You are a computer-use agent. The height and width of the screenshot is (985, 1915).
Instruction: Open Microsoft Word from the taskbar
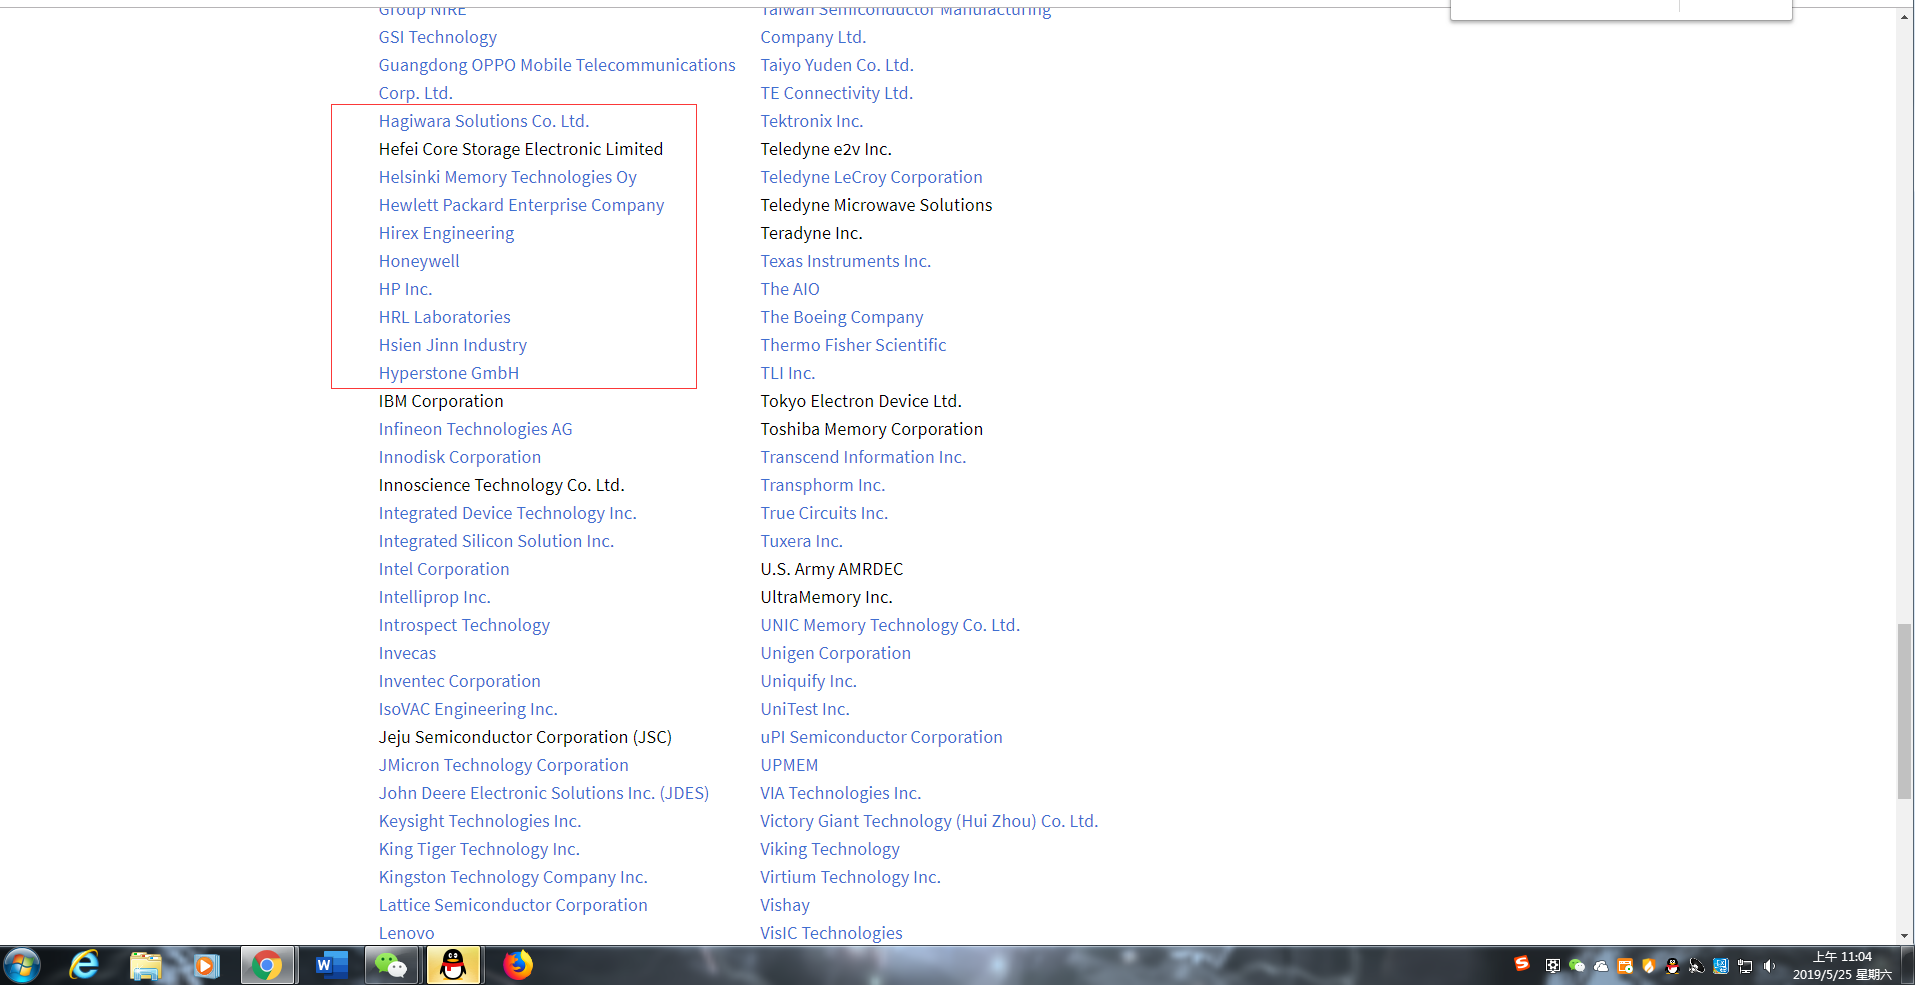coord(330,965)
